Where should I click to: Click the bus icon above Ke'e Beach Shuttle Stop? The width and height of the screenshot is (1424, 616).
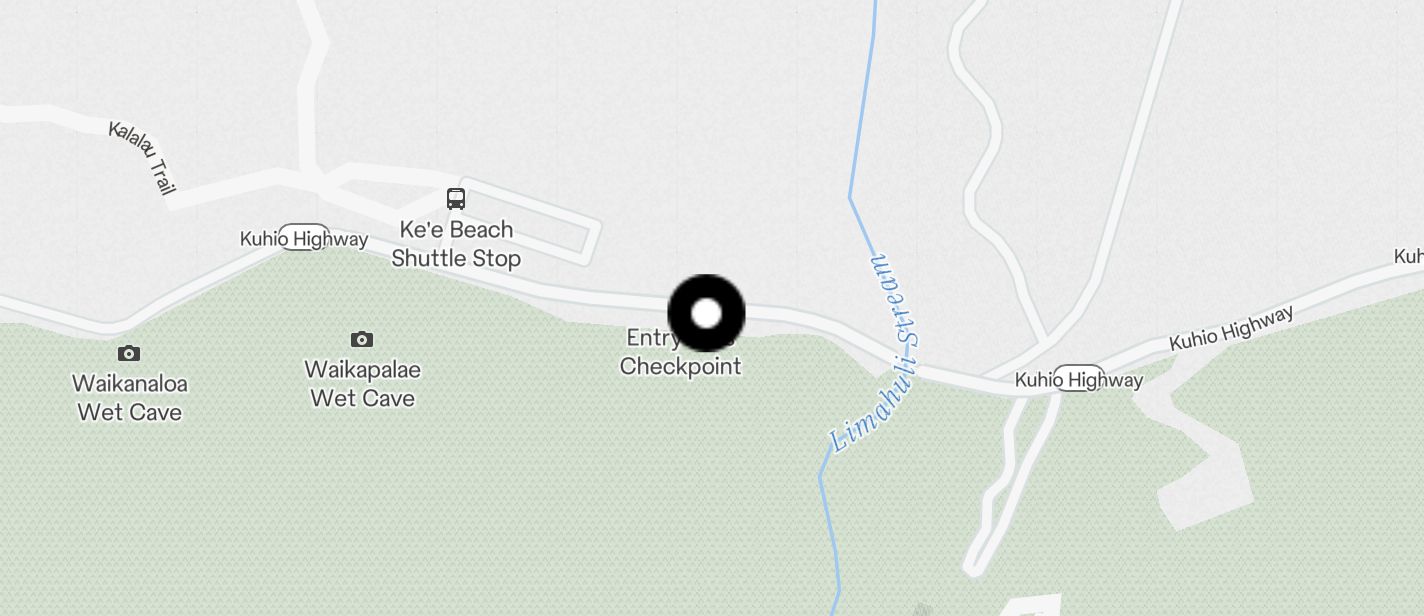456,198
